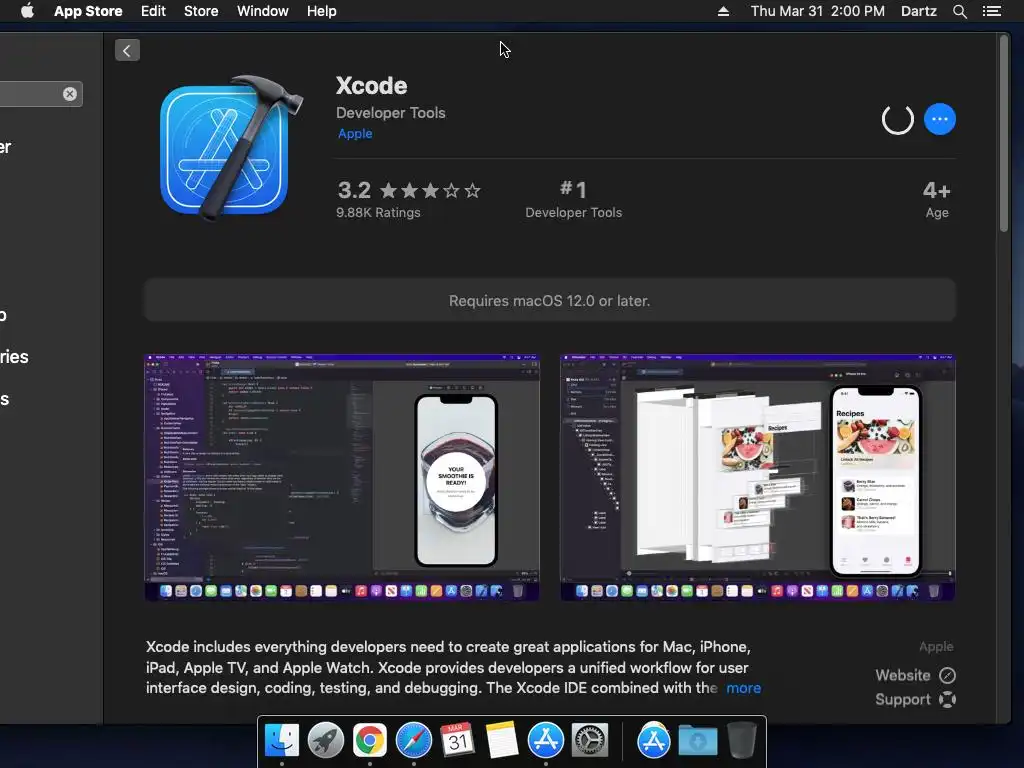1024x768 pixels.
Task: Open Safari from the Dock
Action: 413,741
